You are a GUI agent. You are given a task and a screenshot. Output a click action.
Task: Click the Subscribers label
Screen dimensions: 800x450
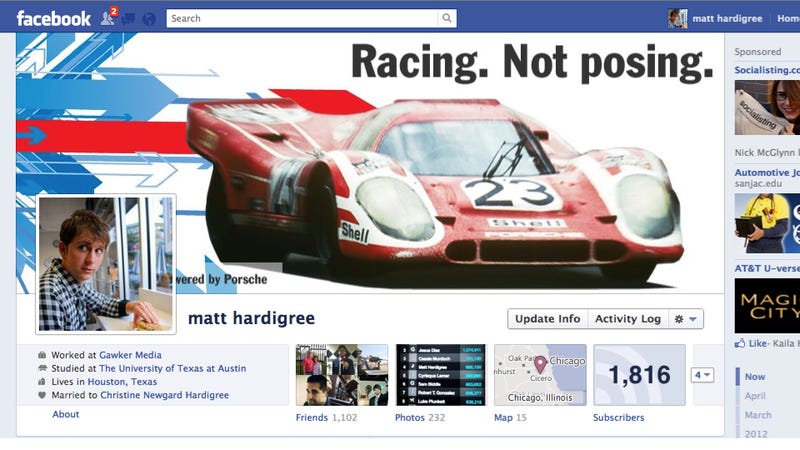pos(618,417)
